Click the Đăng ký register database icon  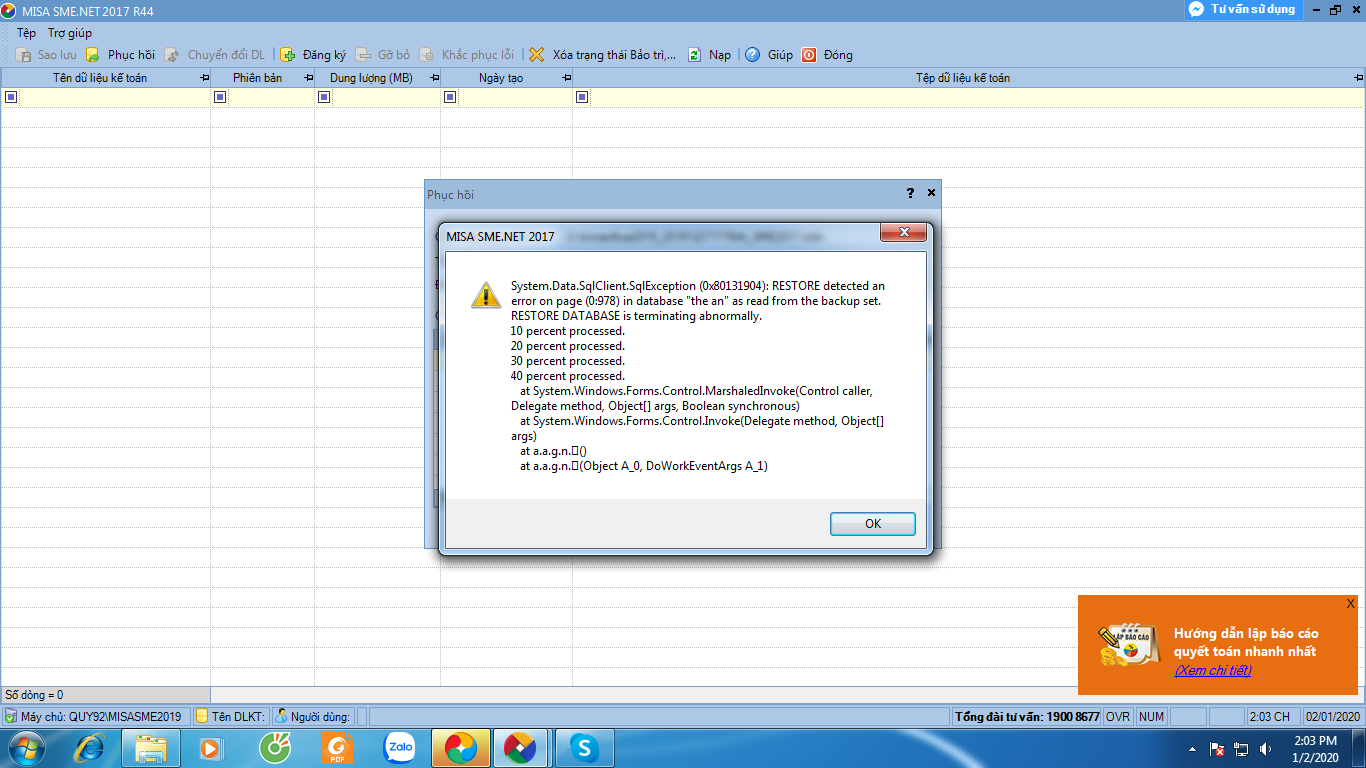288,55
